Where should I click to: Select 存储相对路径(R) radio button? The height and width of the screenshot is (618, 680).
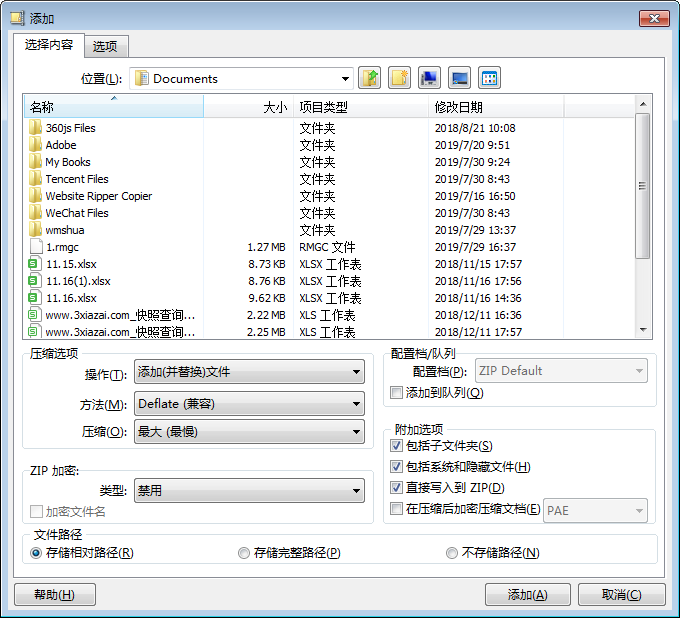[x=36, y=553]
